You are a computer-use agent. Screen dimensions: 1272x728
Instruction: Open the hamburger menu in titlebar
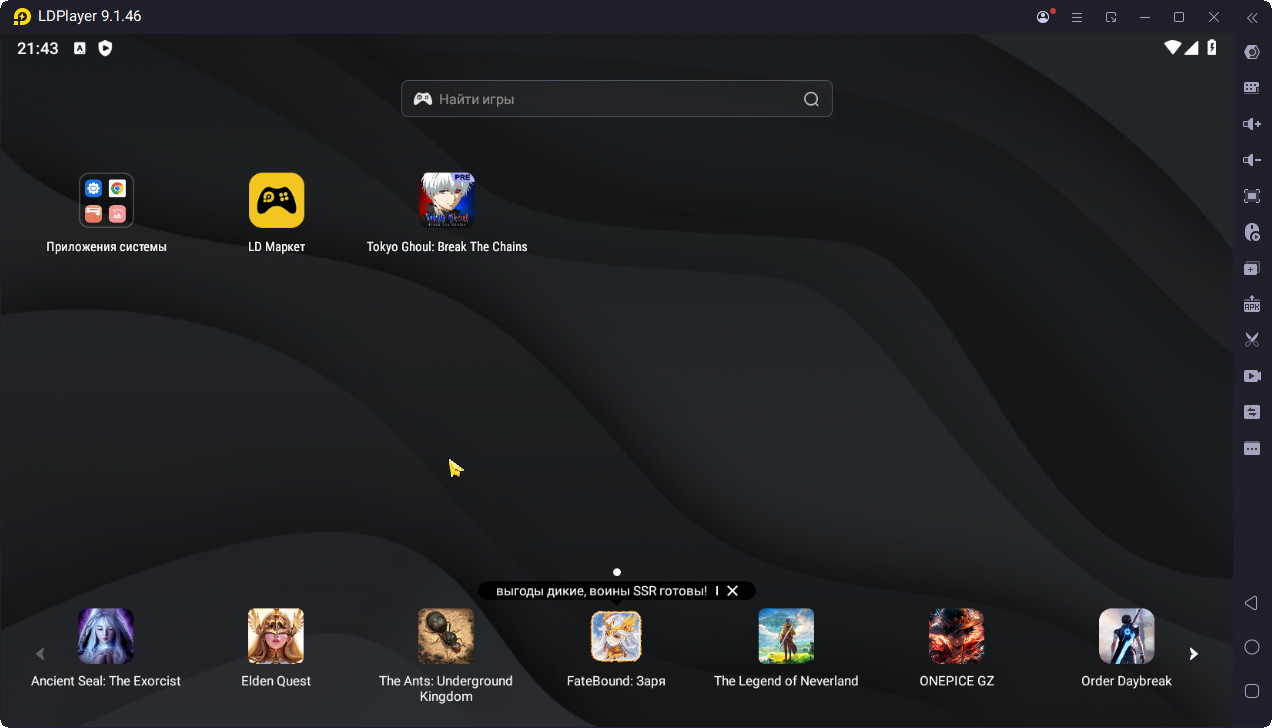coord(1077,17)
